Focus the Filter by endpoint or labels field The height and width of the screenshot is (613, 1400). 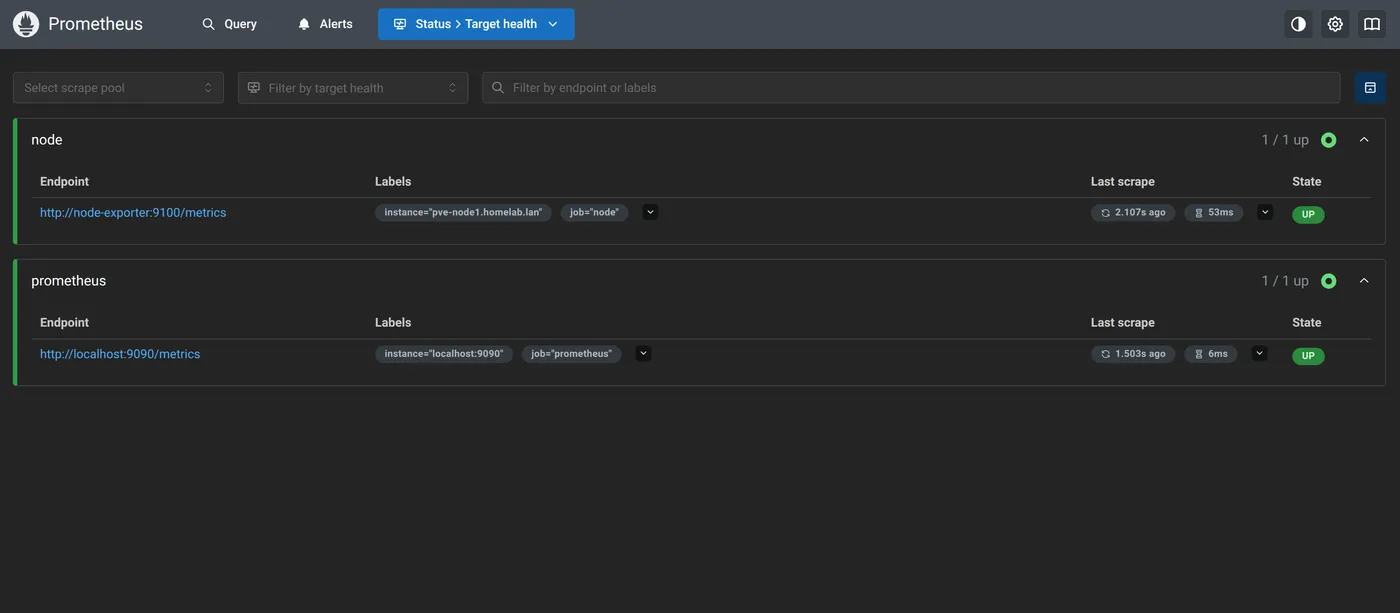tap(911, 88)
